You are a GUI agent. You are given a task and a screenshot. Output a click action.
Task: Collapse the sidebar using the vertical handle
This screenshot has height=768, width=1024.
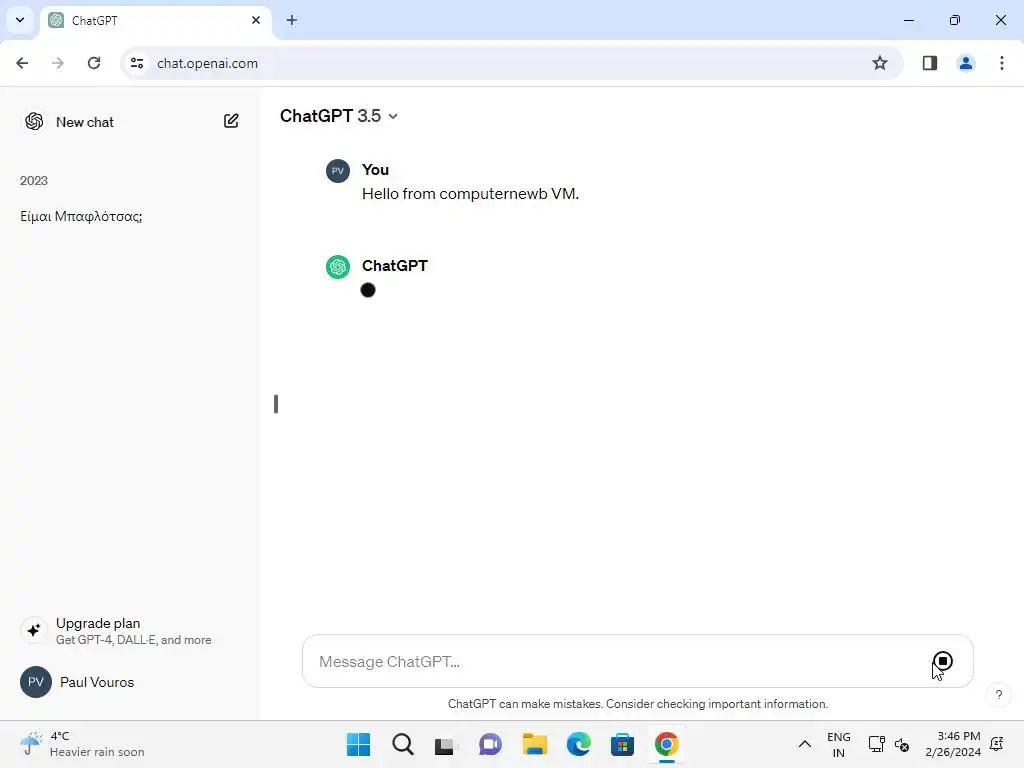coord(276,404)
